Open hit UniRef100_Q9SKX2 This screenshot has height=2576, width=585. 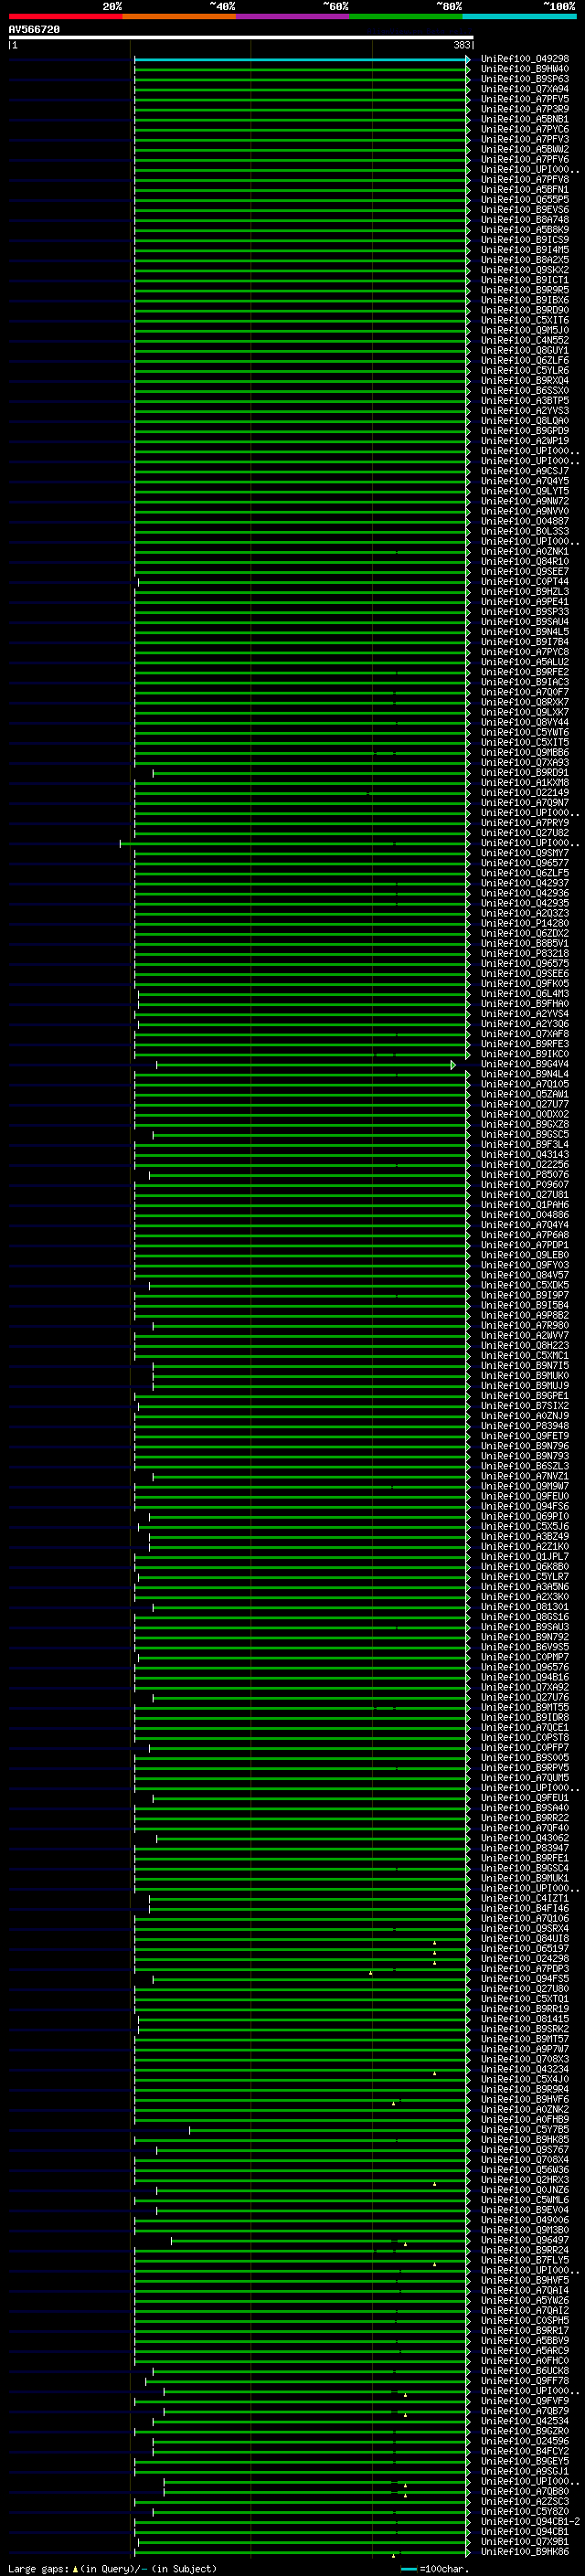pos(525,270)
